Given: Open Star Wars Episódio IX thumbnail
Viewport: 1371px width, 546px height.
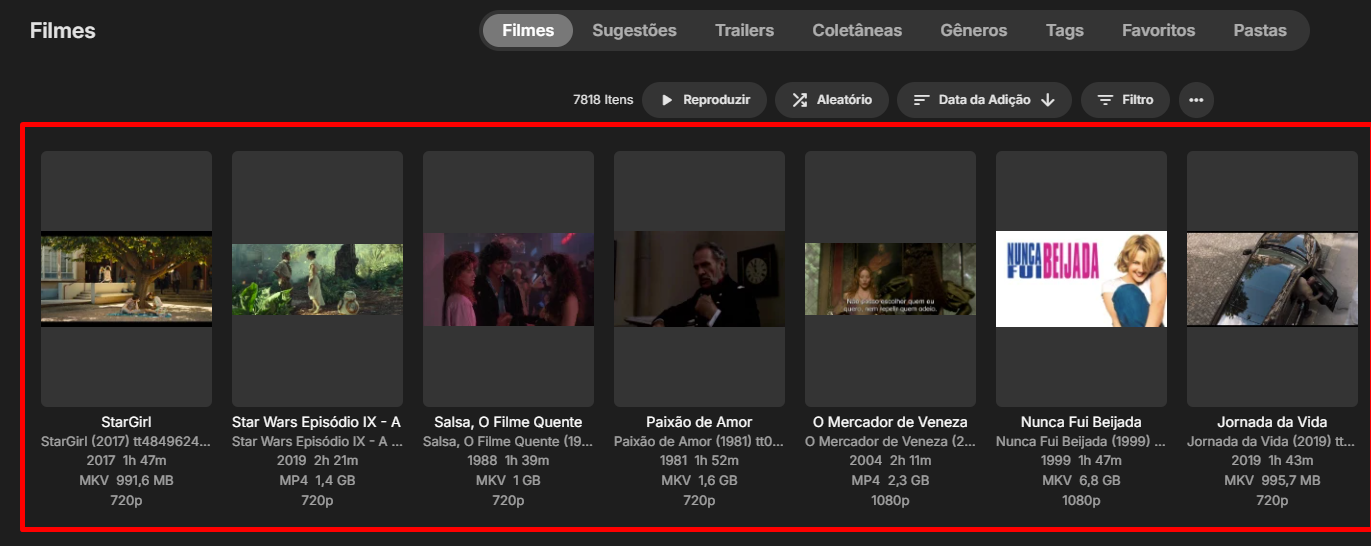Looking at the screenshot, I should pyautogui.click(x=317, y=279).
